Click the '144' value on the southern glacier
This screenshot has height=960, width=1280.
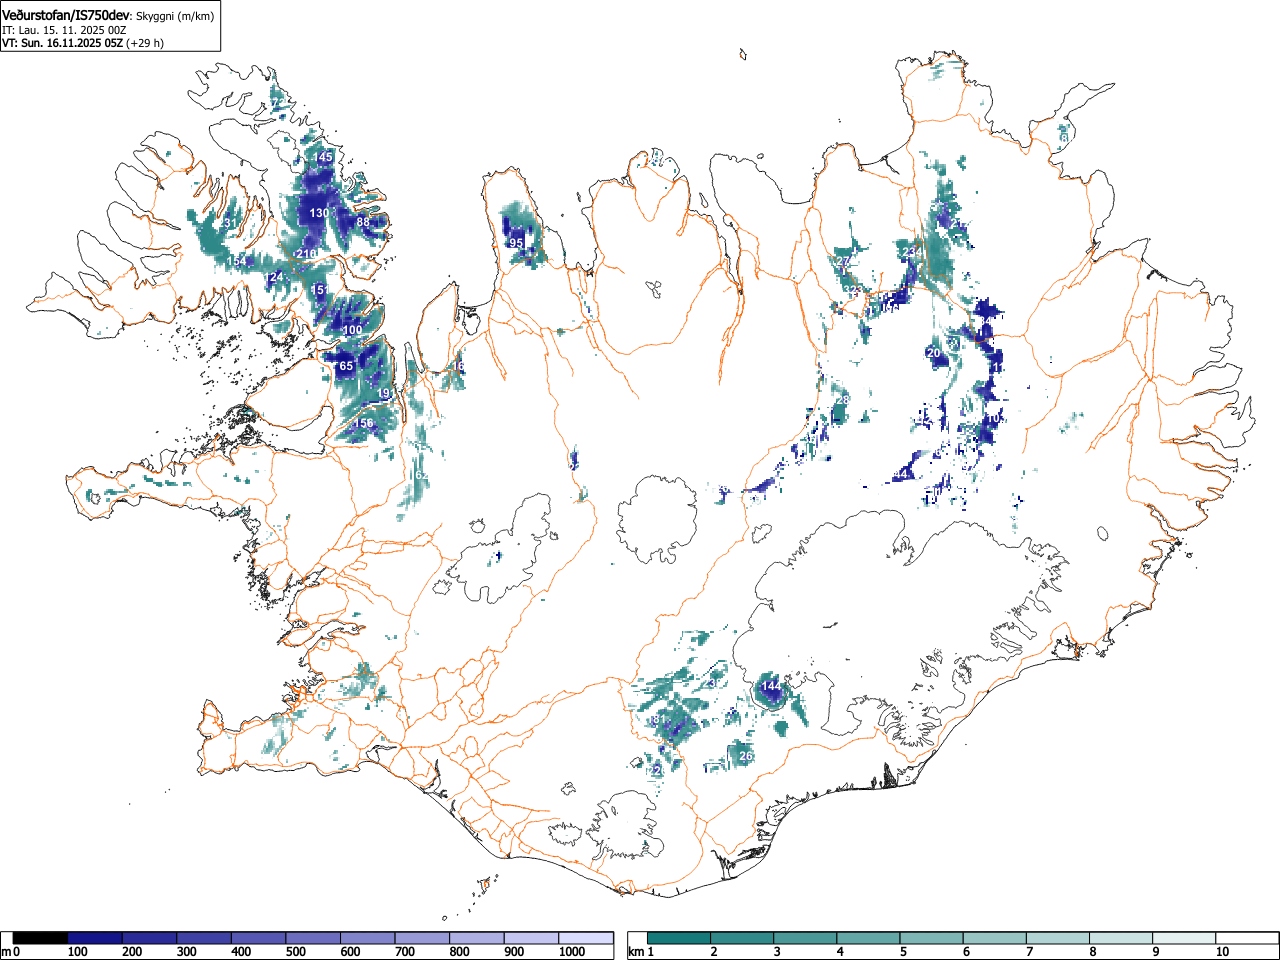[x=770, y=686]
